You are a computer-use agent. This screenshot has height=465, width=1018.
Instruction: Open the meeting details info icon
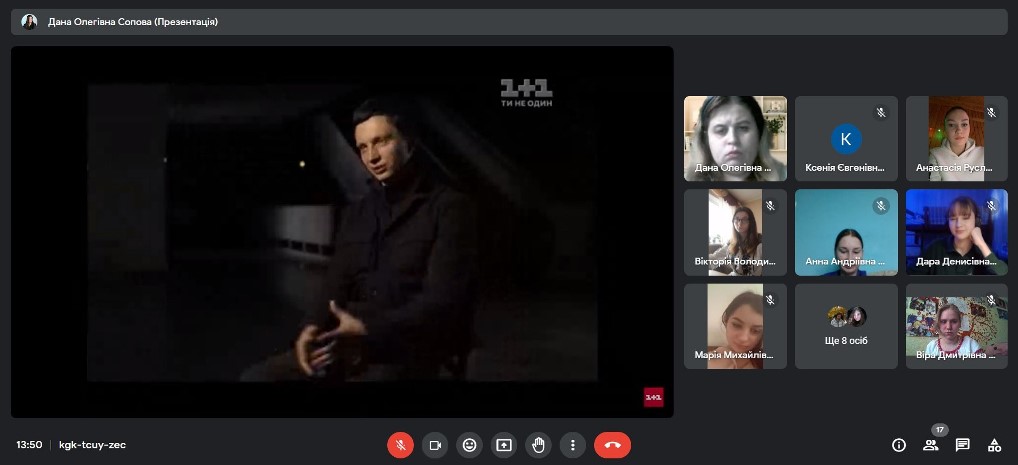pyautogui.click(x=898, y=445)
